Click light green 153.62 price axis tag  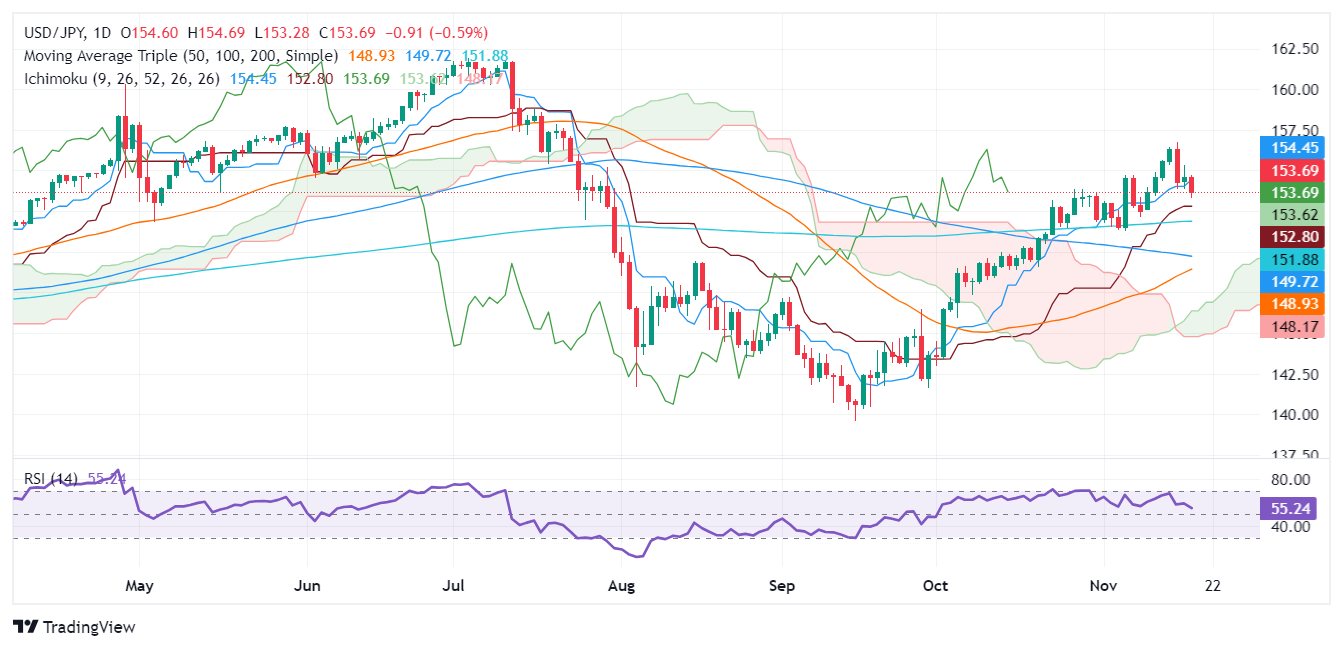tap(1297, 214)
